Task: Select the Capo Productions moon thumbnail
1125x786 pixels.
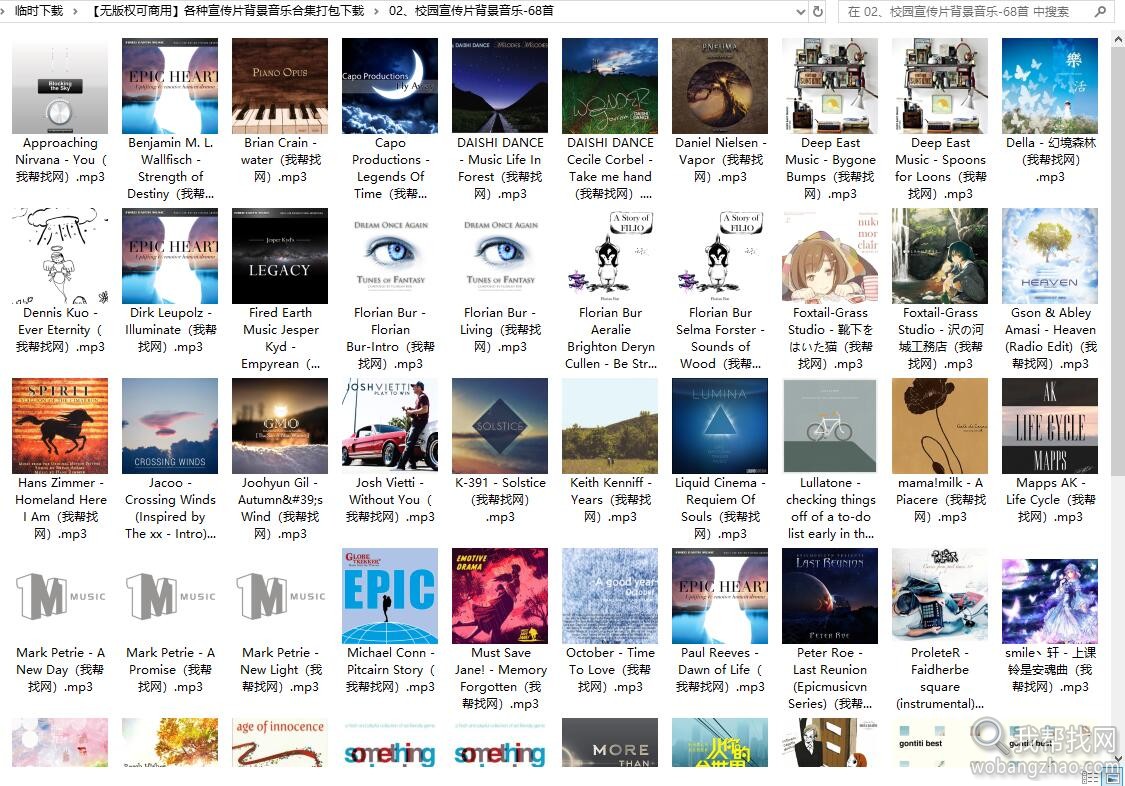Action: (x=390, y=86)
